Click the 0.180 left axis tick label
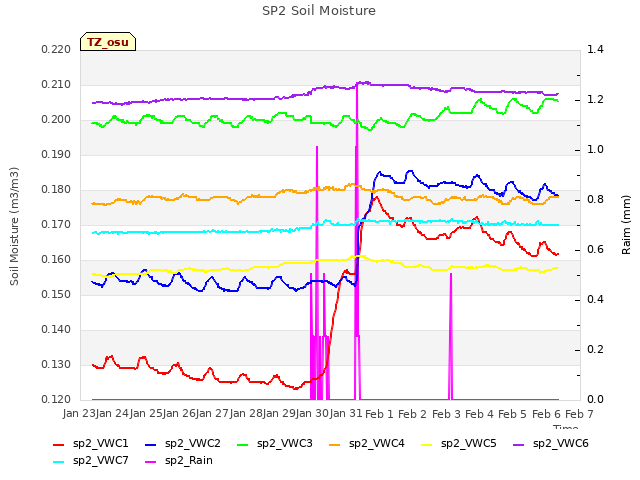 tap(56, 190)
